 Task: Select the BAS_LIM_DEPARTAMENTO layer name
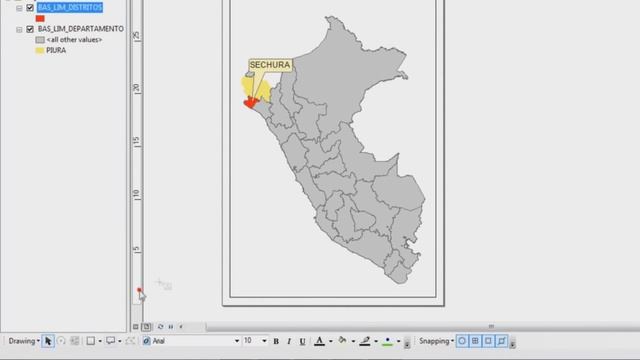[x=80, y=29]
